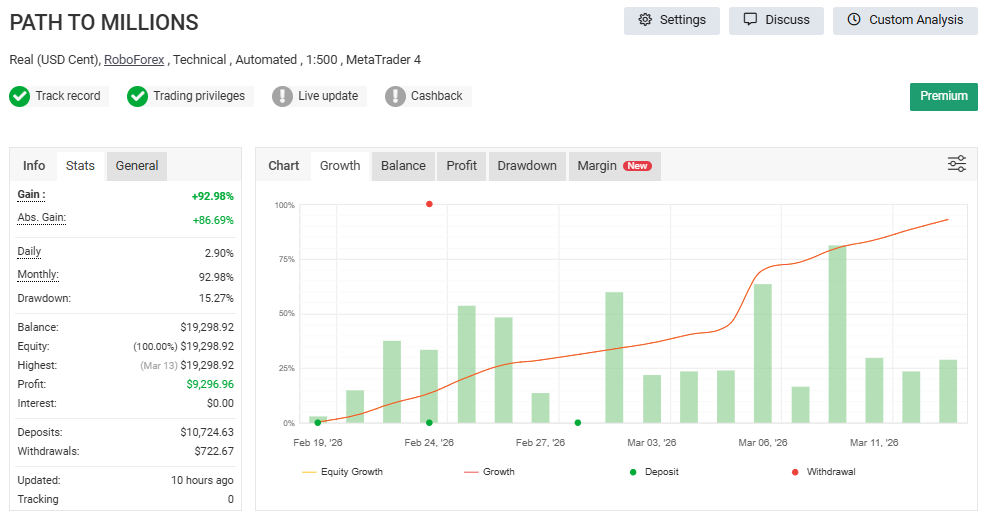Screen dimensions: 989x513
Task: Click the Custom Analysis clock icon
Action: (853, 20)
